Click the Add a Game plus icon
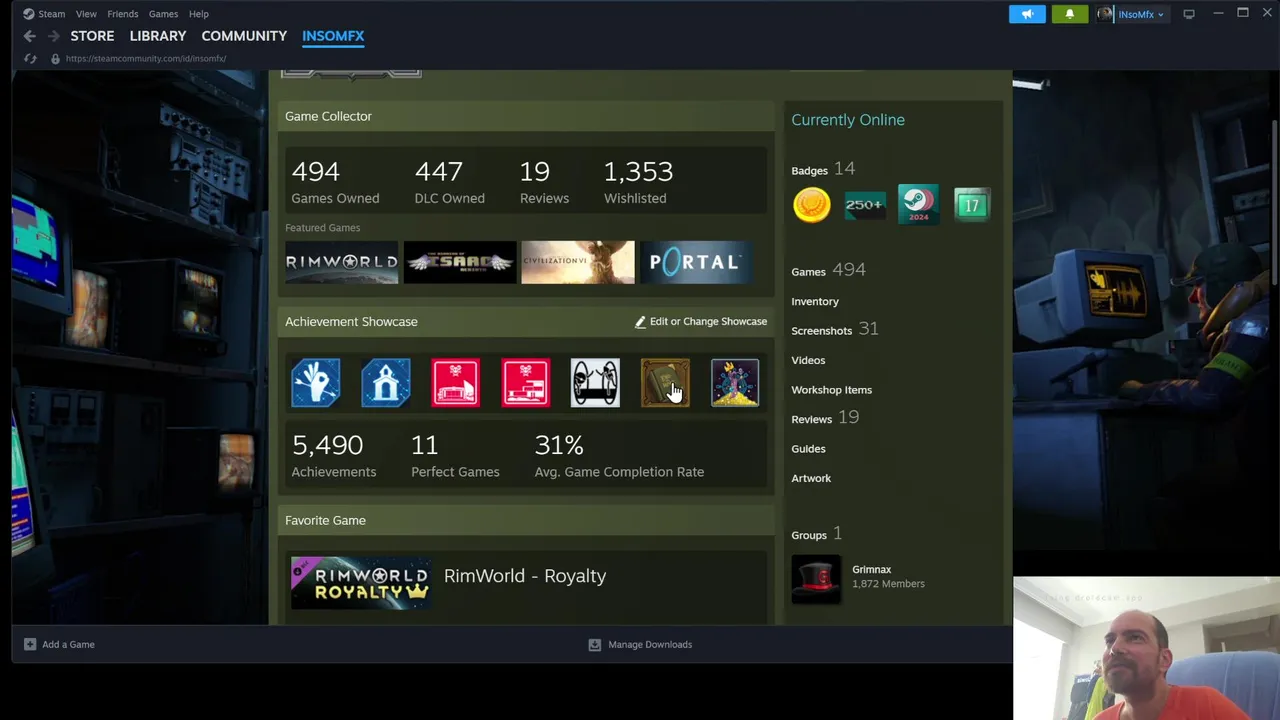 30,645
